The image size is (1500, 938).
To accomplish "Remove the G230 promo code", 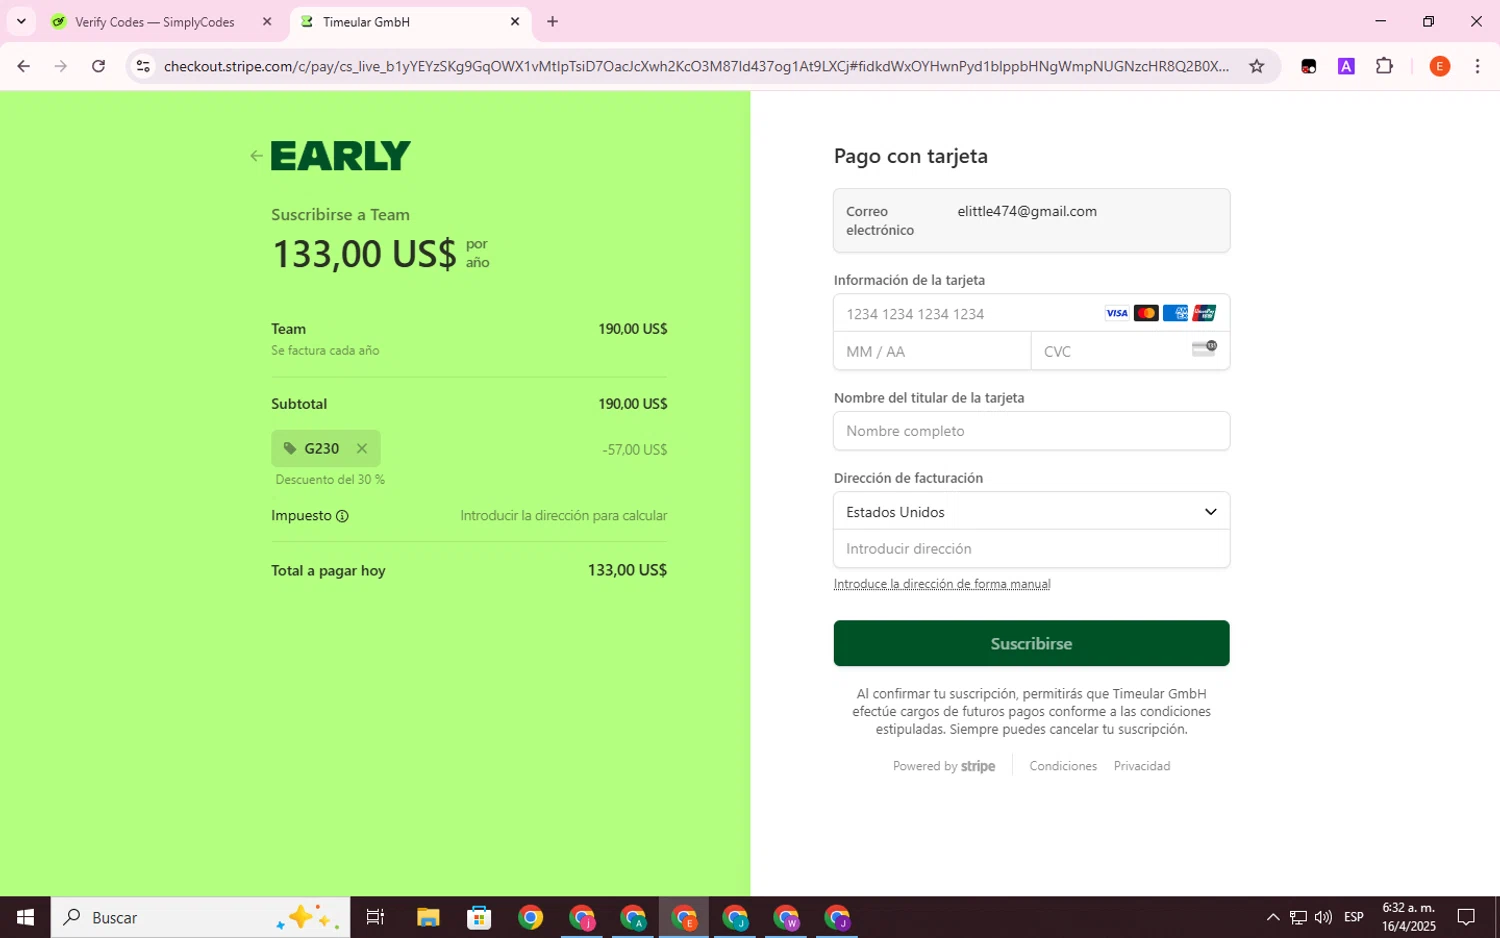I will point(362,449).
